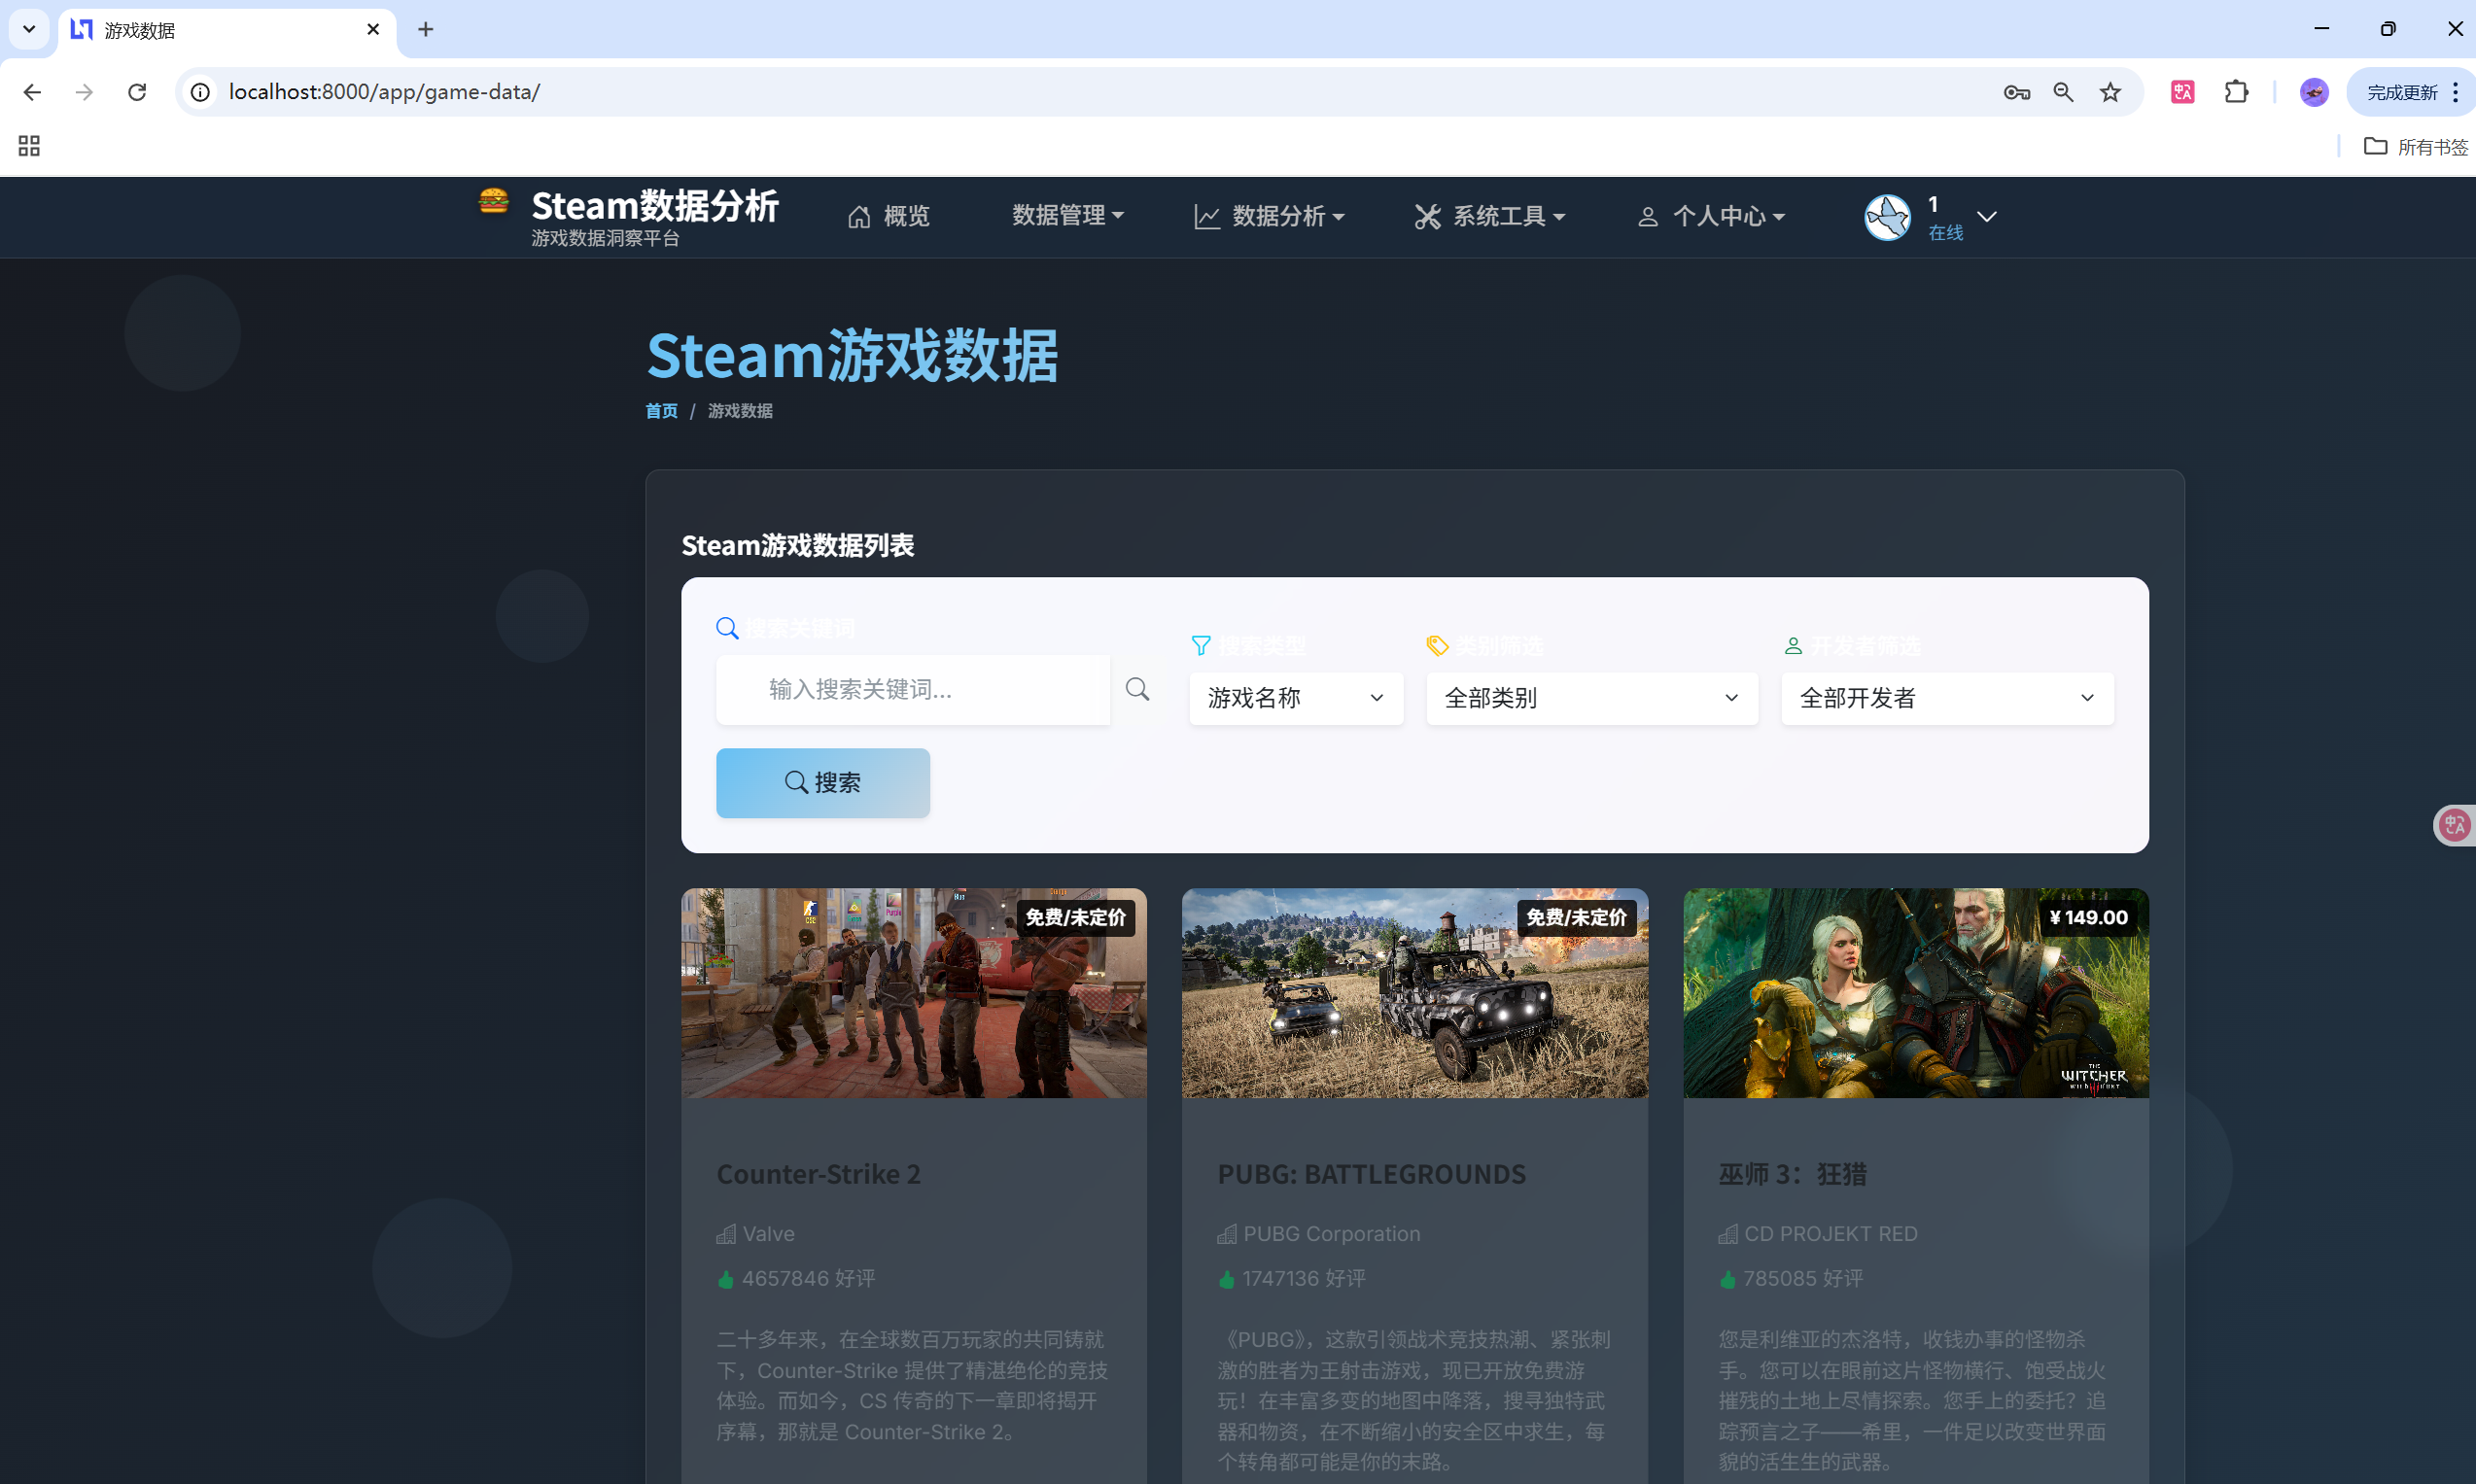Click the thumbs-up icon beside 4657846 好评
This screenshot has width=2476, height=1484.
click(726, 1279)
